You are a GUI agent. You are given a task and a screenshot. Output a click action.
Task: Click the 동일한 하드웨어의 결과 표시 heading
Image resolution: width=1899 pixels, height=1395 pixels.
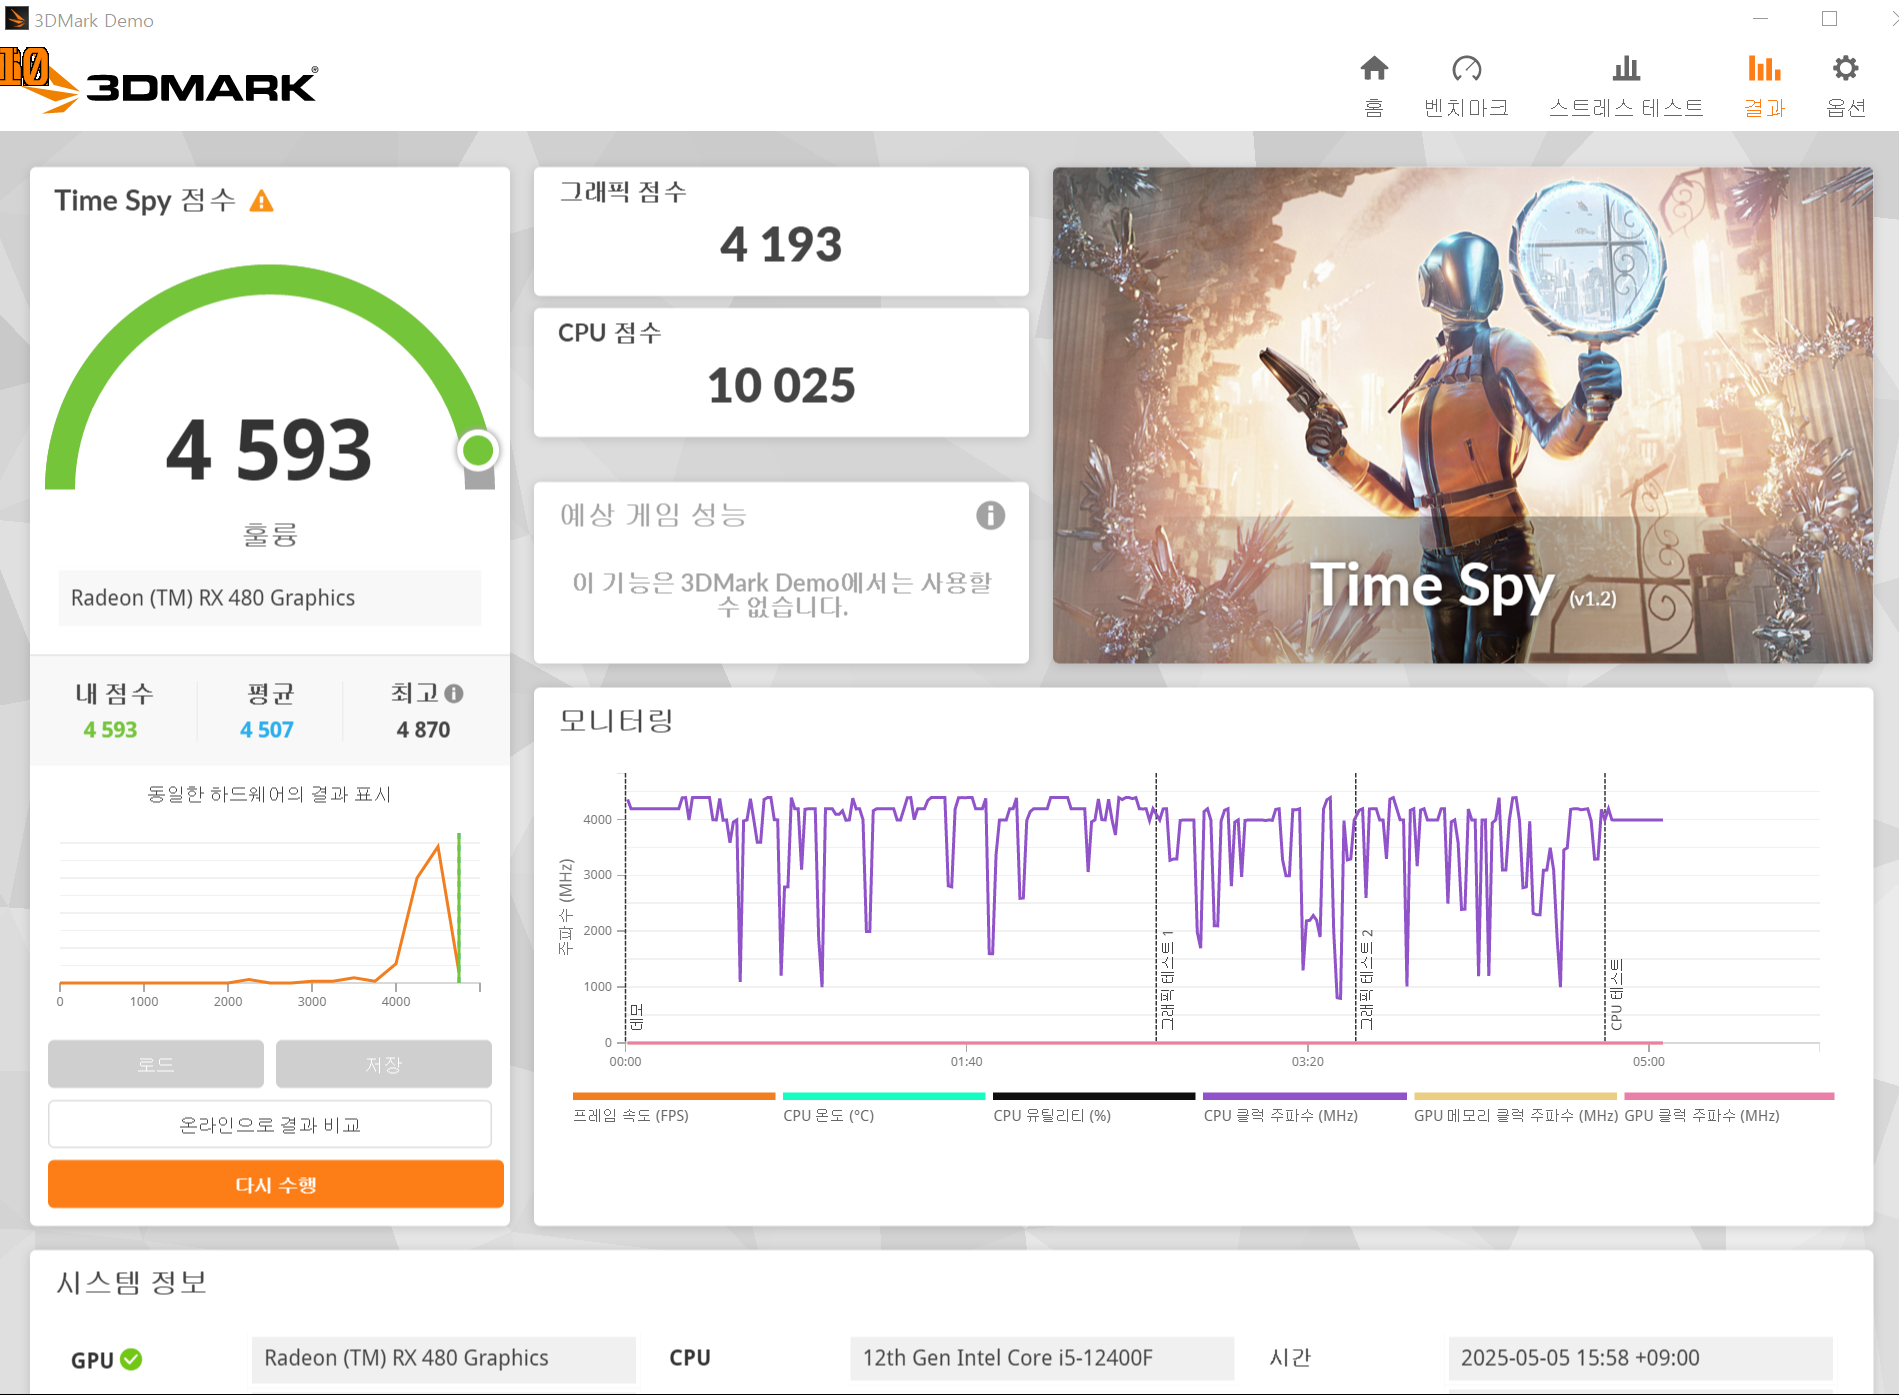(269, 794)
